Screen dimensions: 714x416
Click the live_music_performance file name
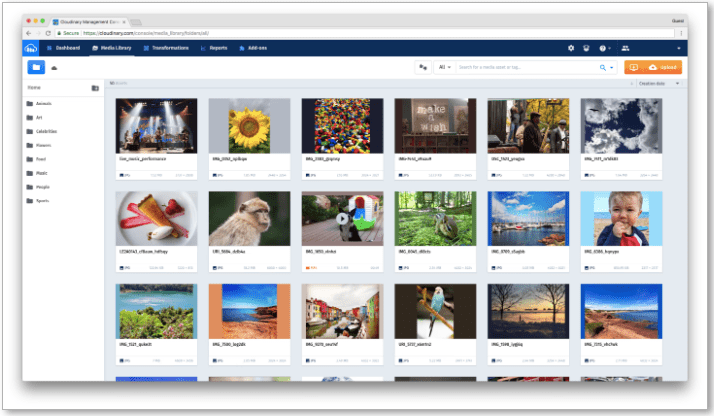(143, 159)
